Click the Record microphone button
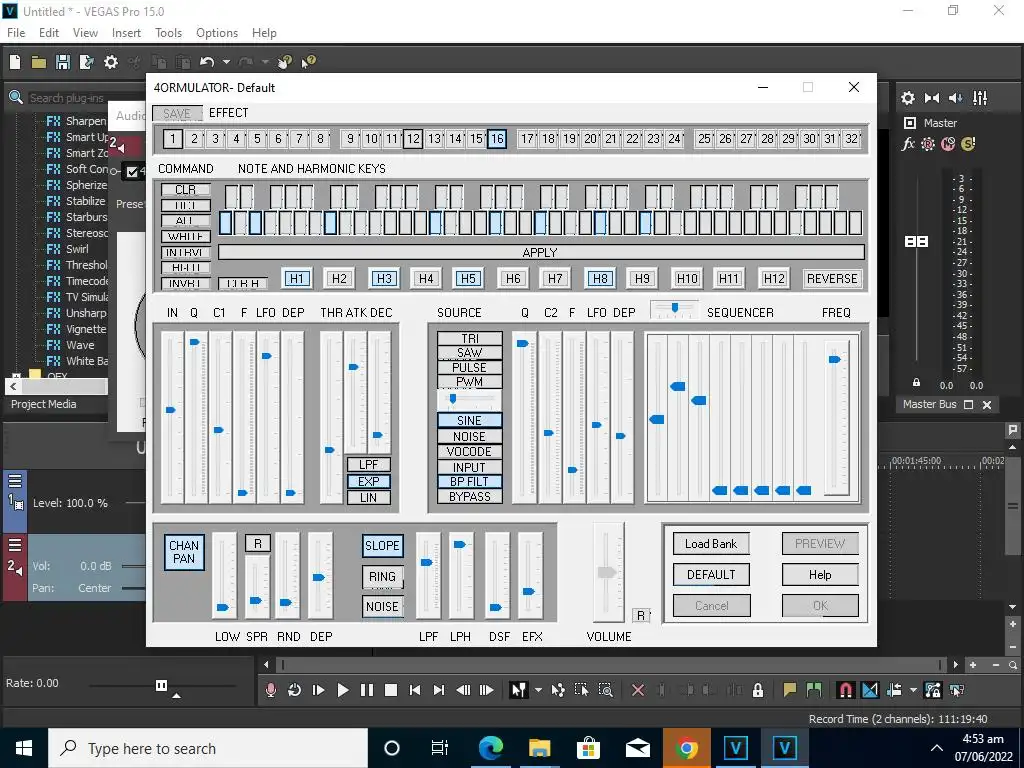The height and width of the screenshot is (768, 1024). [x=270, y=690]
